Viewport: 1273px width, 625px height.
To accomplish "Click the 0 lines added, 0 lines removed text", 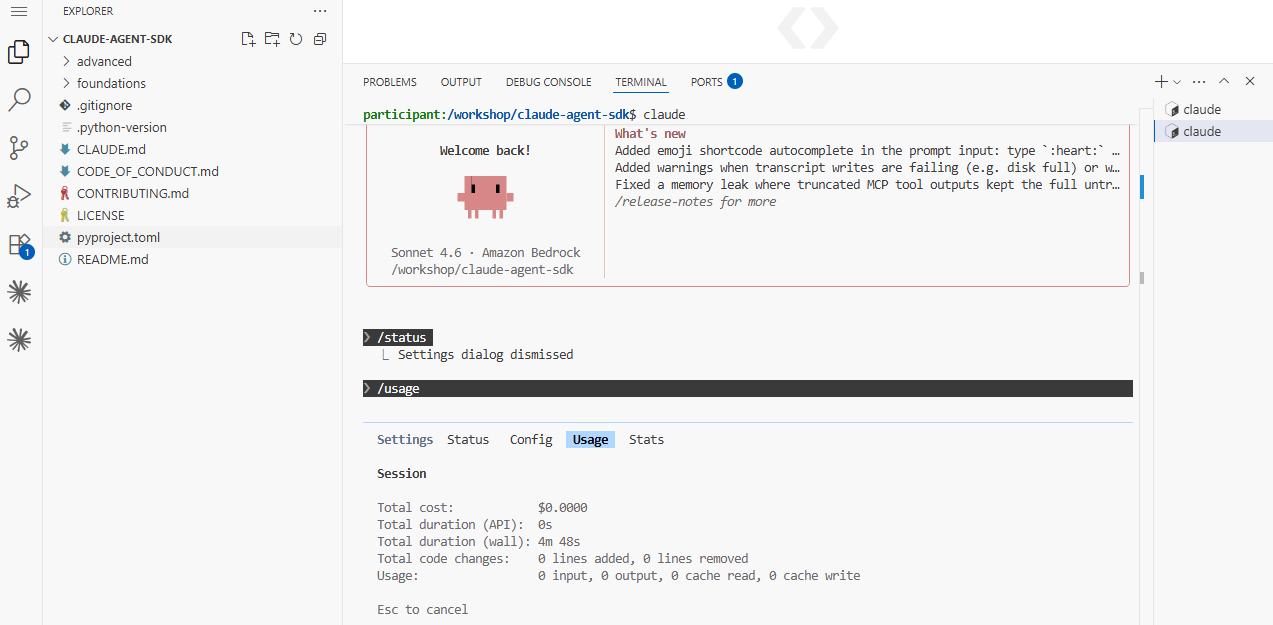I will tap(642, 559).
